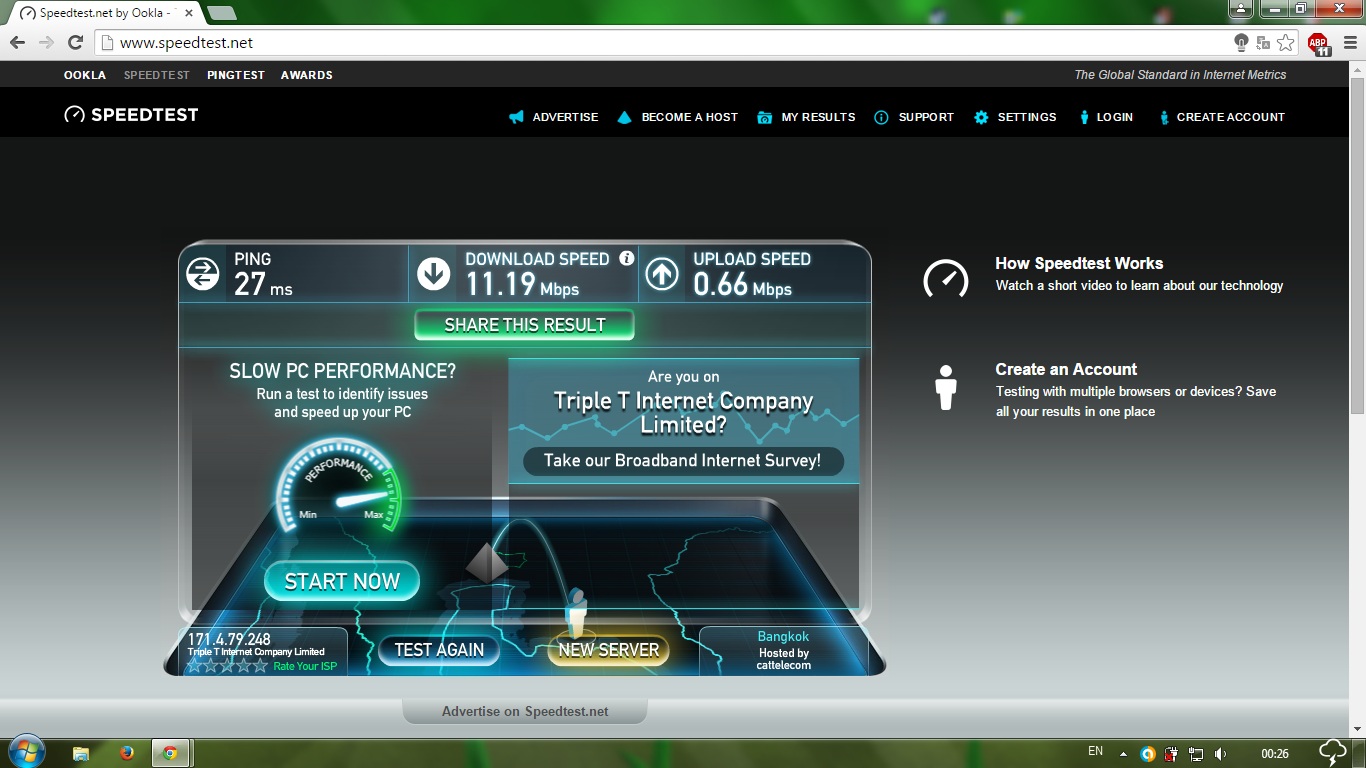Click the Create Account person icon

click(x=1164, y=117)
